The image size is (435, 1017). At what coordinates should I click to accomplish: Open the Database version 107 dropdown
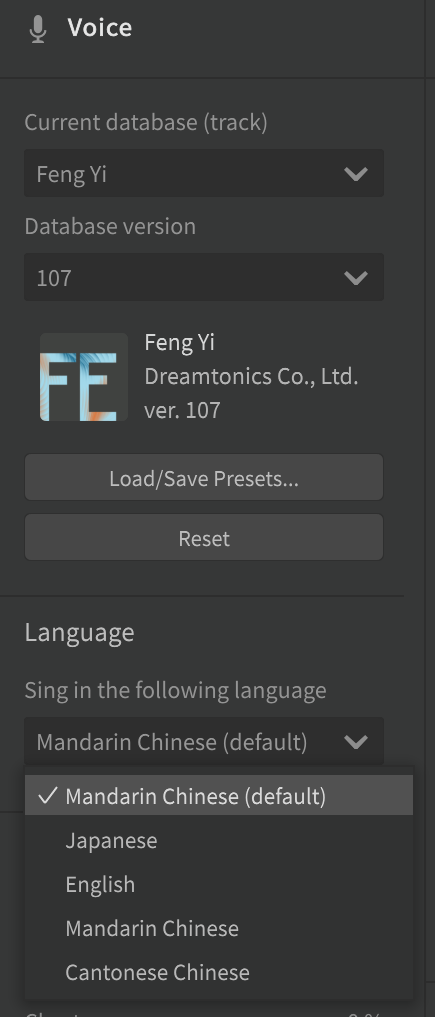click(x=204, y=277)
